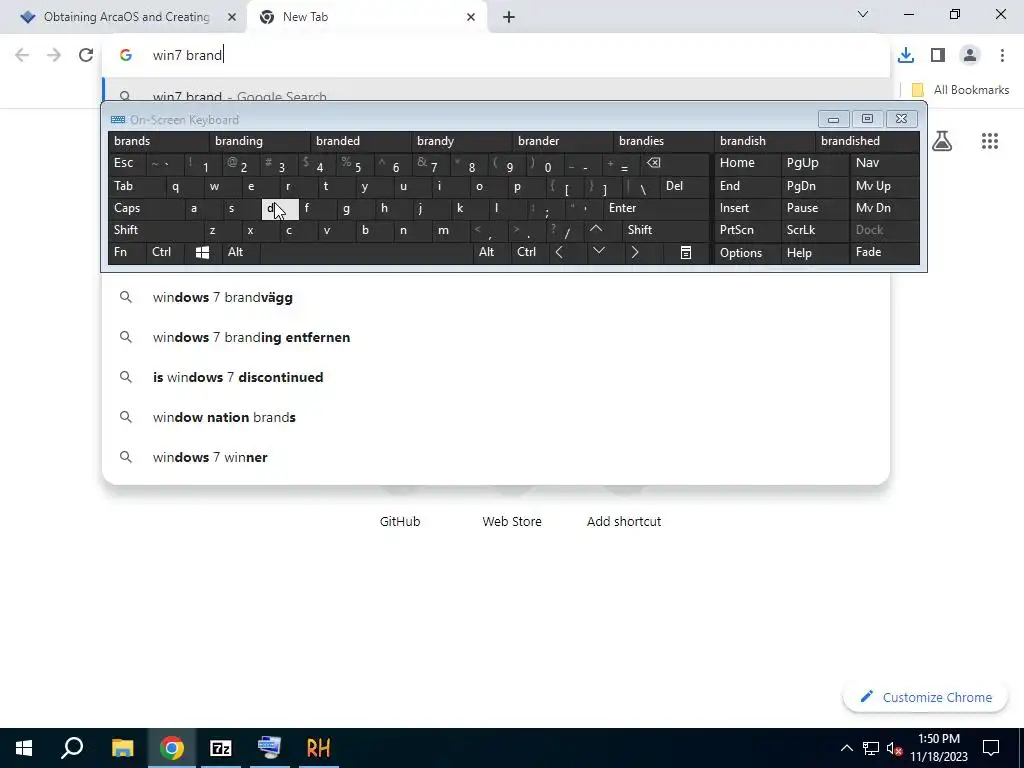Open notification center icon
This screenshot has width=1024, height=768.
(991, 748)
